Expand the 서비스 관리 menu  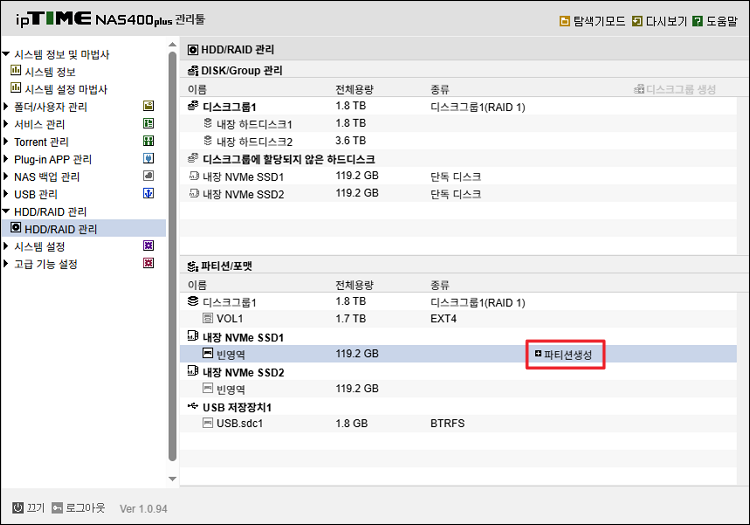tap(6, 125)
